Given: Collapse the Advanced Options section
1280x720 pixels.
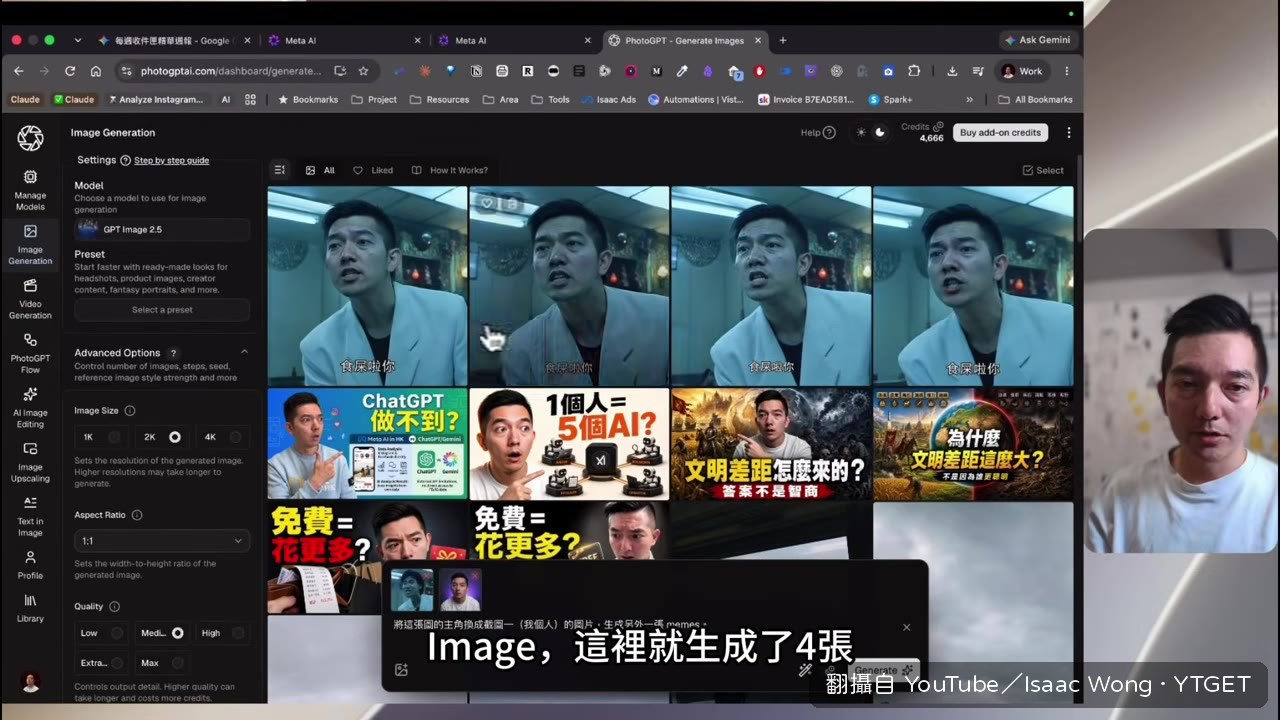Looking at the screenshot, I should coord(244,352).
